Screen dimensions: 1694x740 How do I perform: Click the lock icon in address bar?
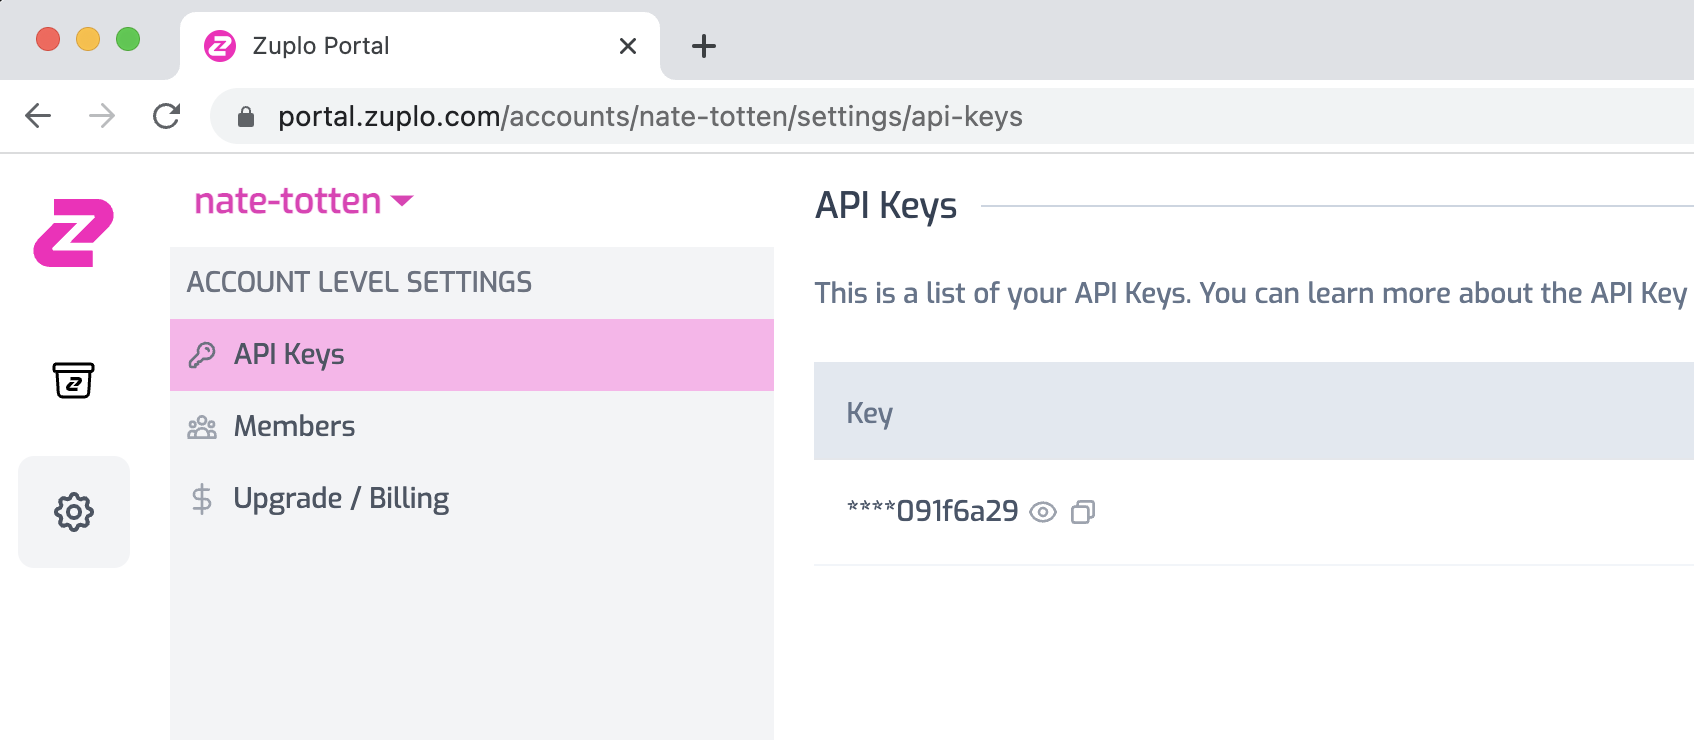click(x=246, y=117)
